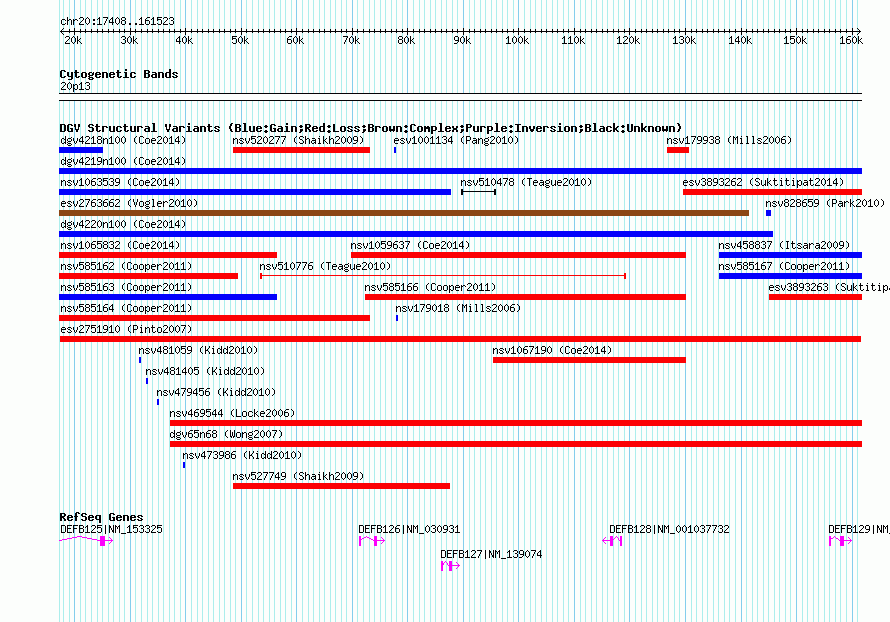Click the Cytogenetic Bands track title
The height and width of the screenshot is (622, 890).
(x=119, y=74)
